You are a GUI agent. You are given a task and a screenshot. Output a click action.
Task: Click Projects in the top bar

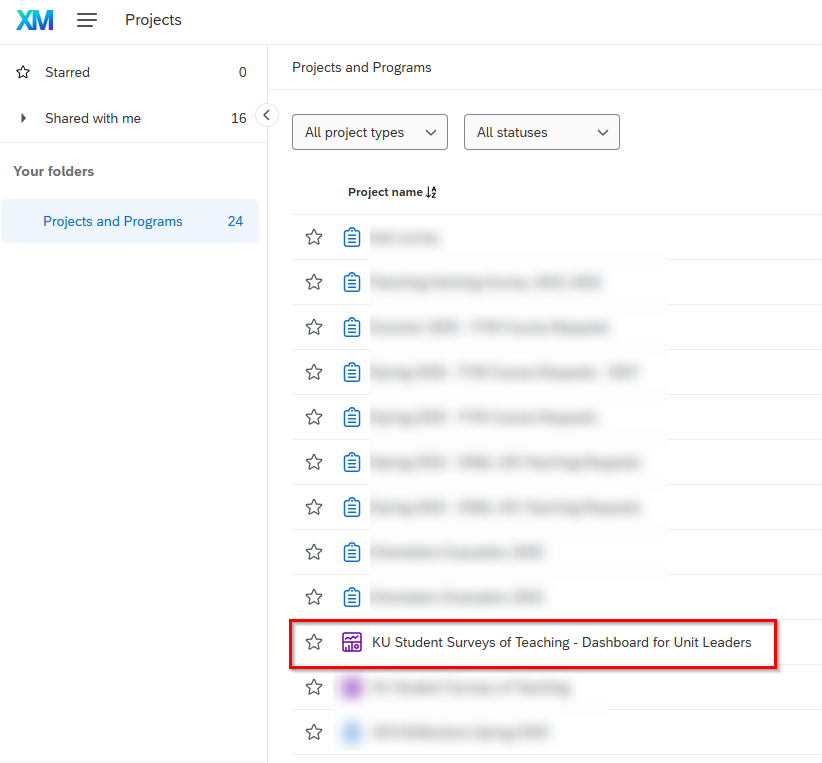pyautogui.click(x=153, y=20)
